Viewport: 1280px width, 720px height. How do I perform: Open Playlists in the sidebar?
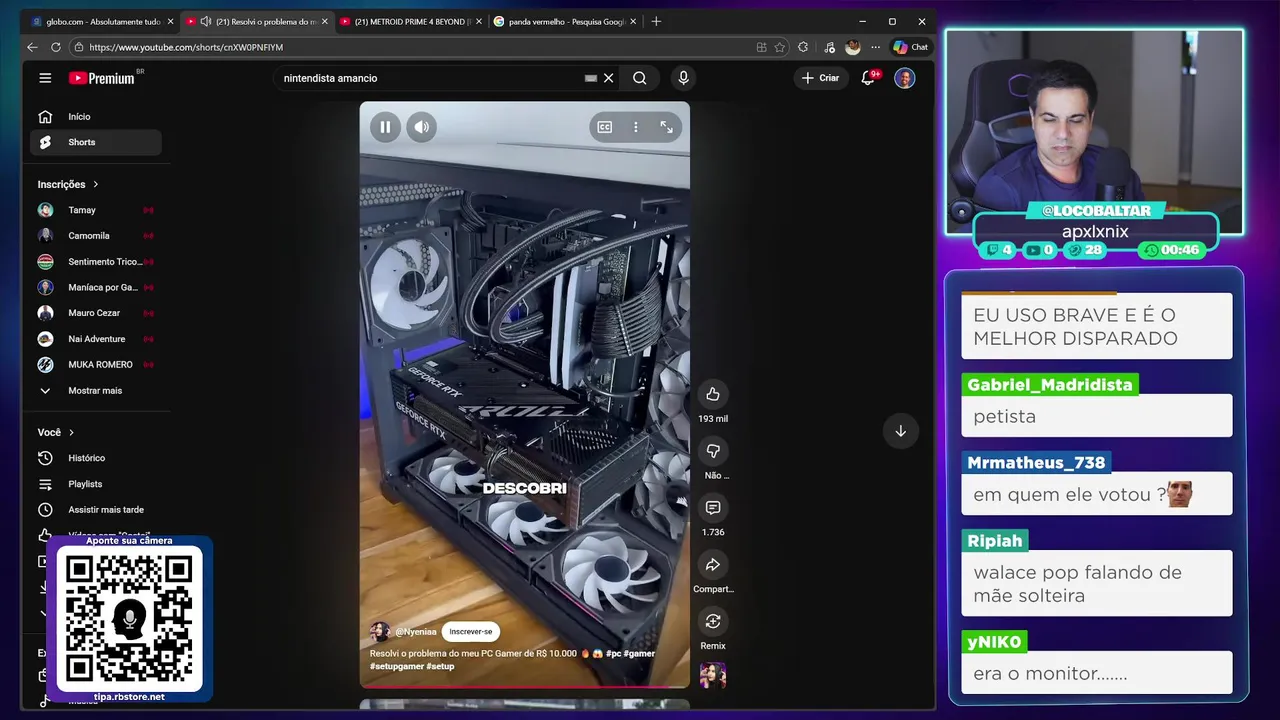96,484
